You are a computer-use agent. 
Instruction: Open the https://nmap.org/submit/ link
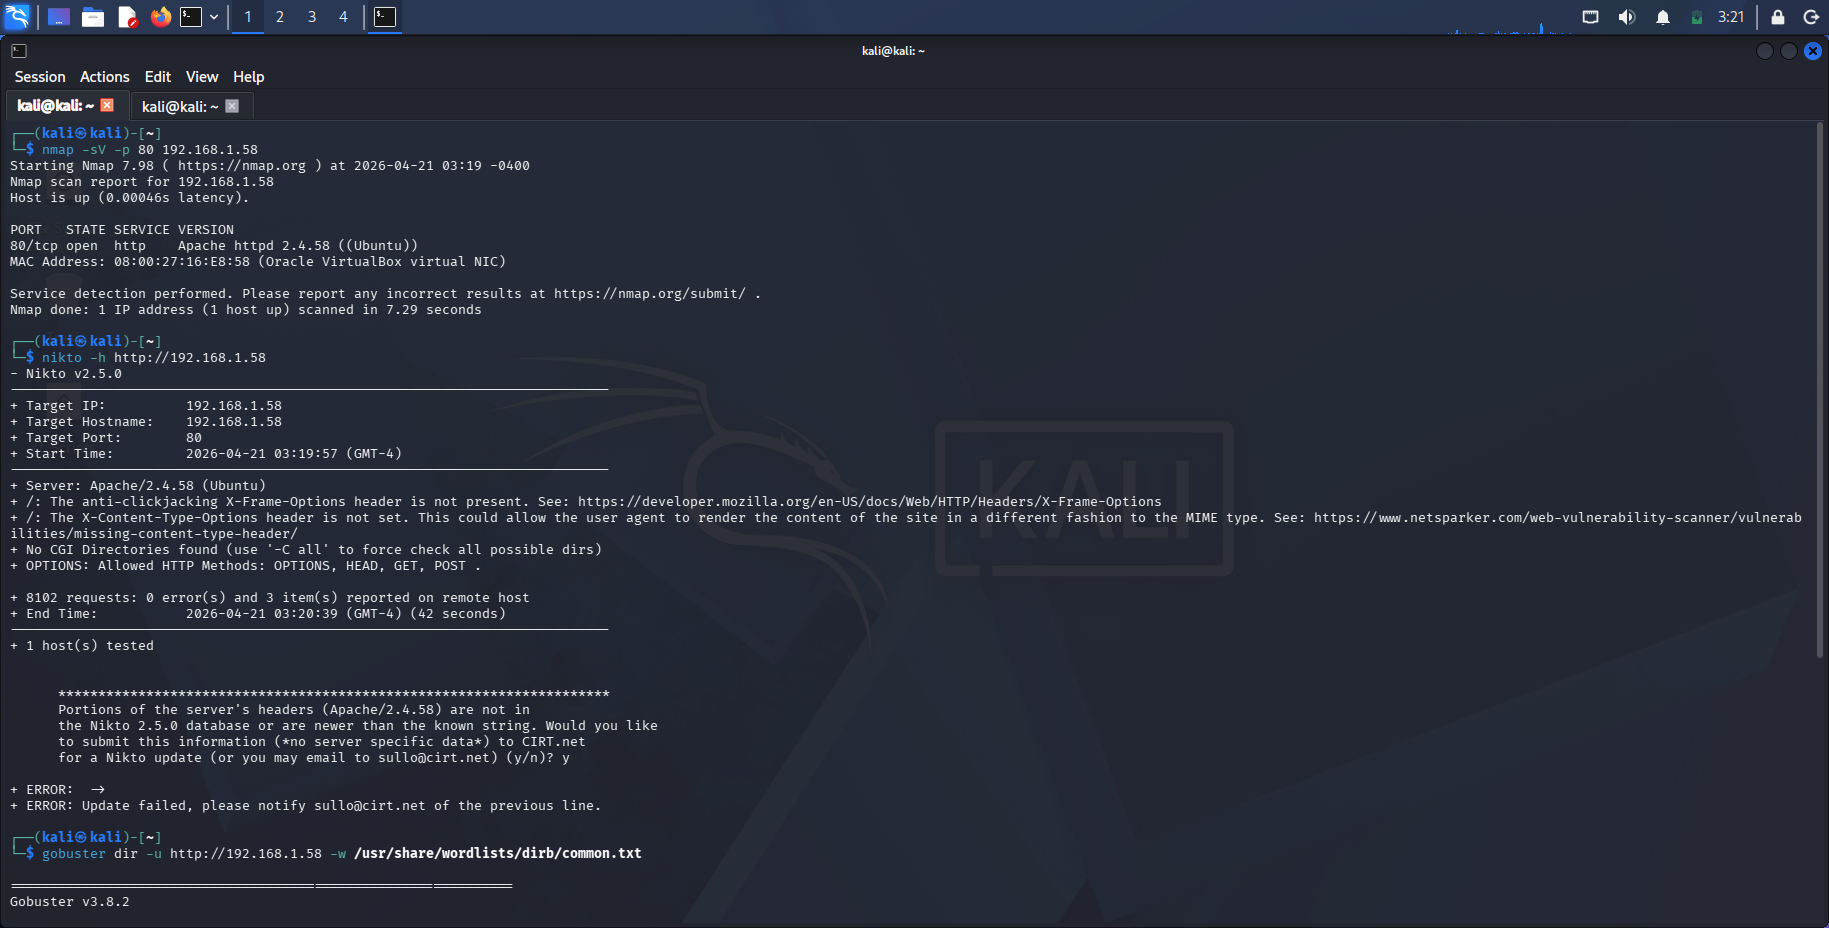(x=650, y=294)
